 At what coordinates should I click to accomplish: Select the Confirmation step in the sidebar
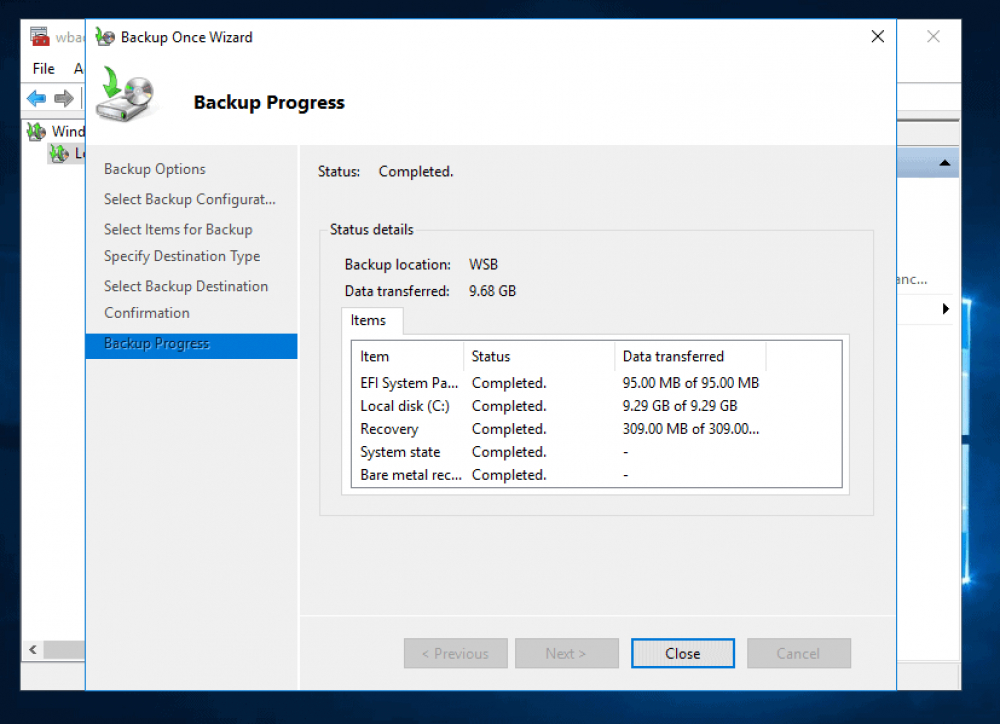(146, 312)
